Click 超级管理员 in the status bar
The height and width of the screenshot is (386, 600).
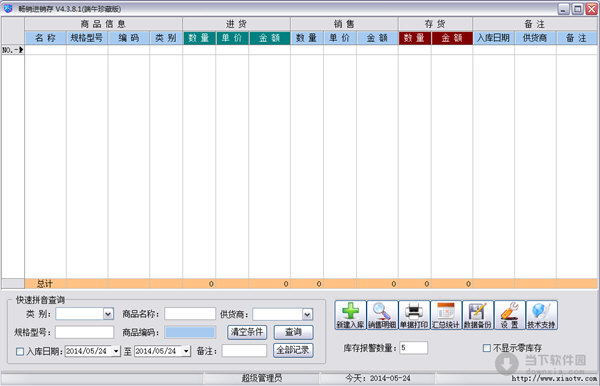[x=262, y=378]
